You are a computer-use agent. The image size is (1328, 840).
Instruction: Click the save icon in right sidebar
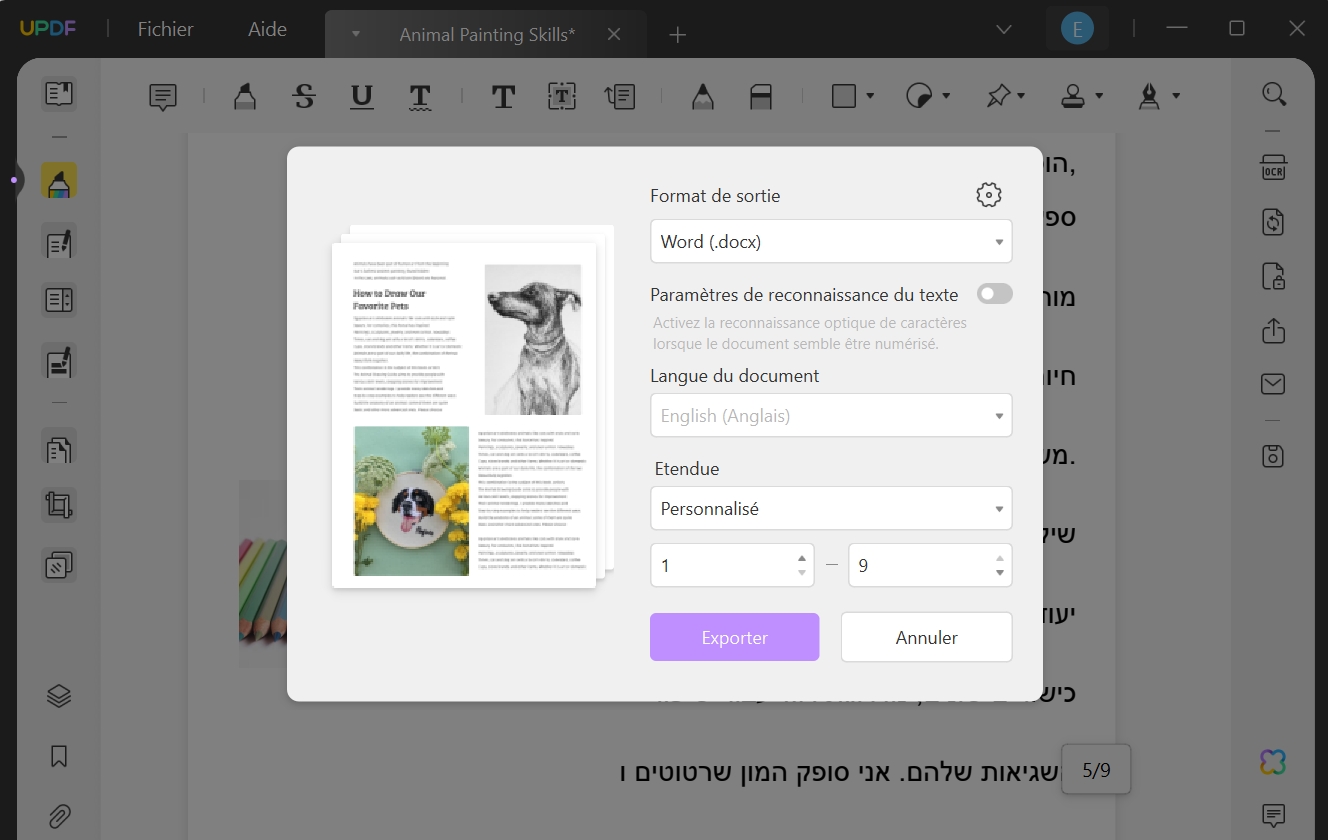(1273, 455)
